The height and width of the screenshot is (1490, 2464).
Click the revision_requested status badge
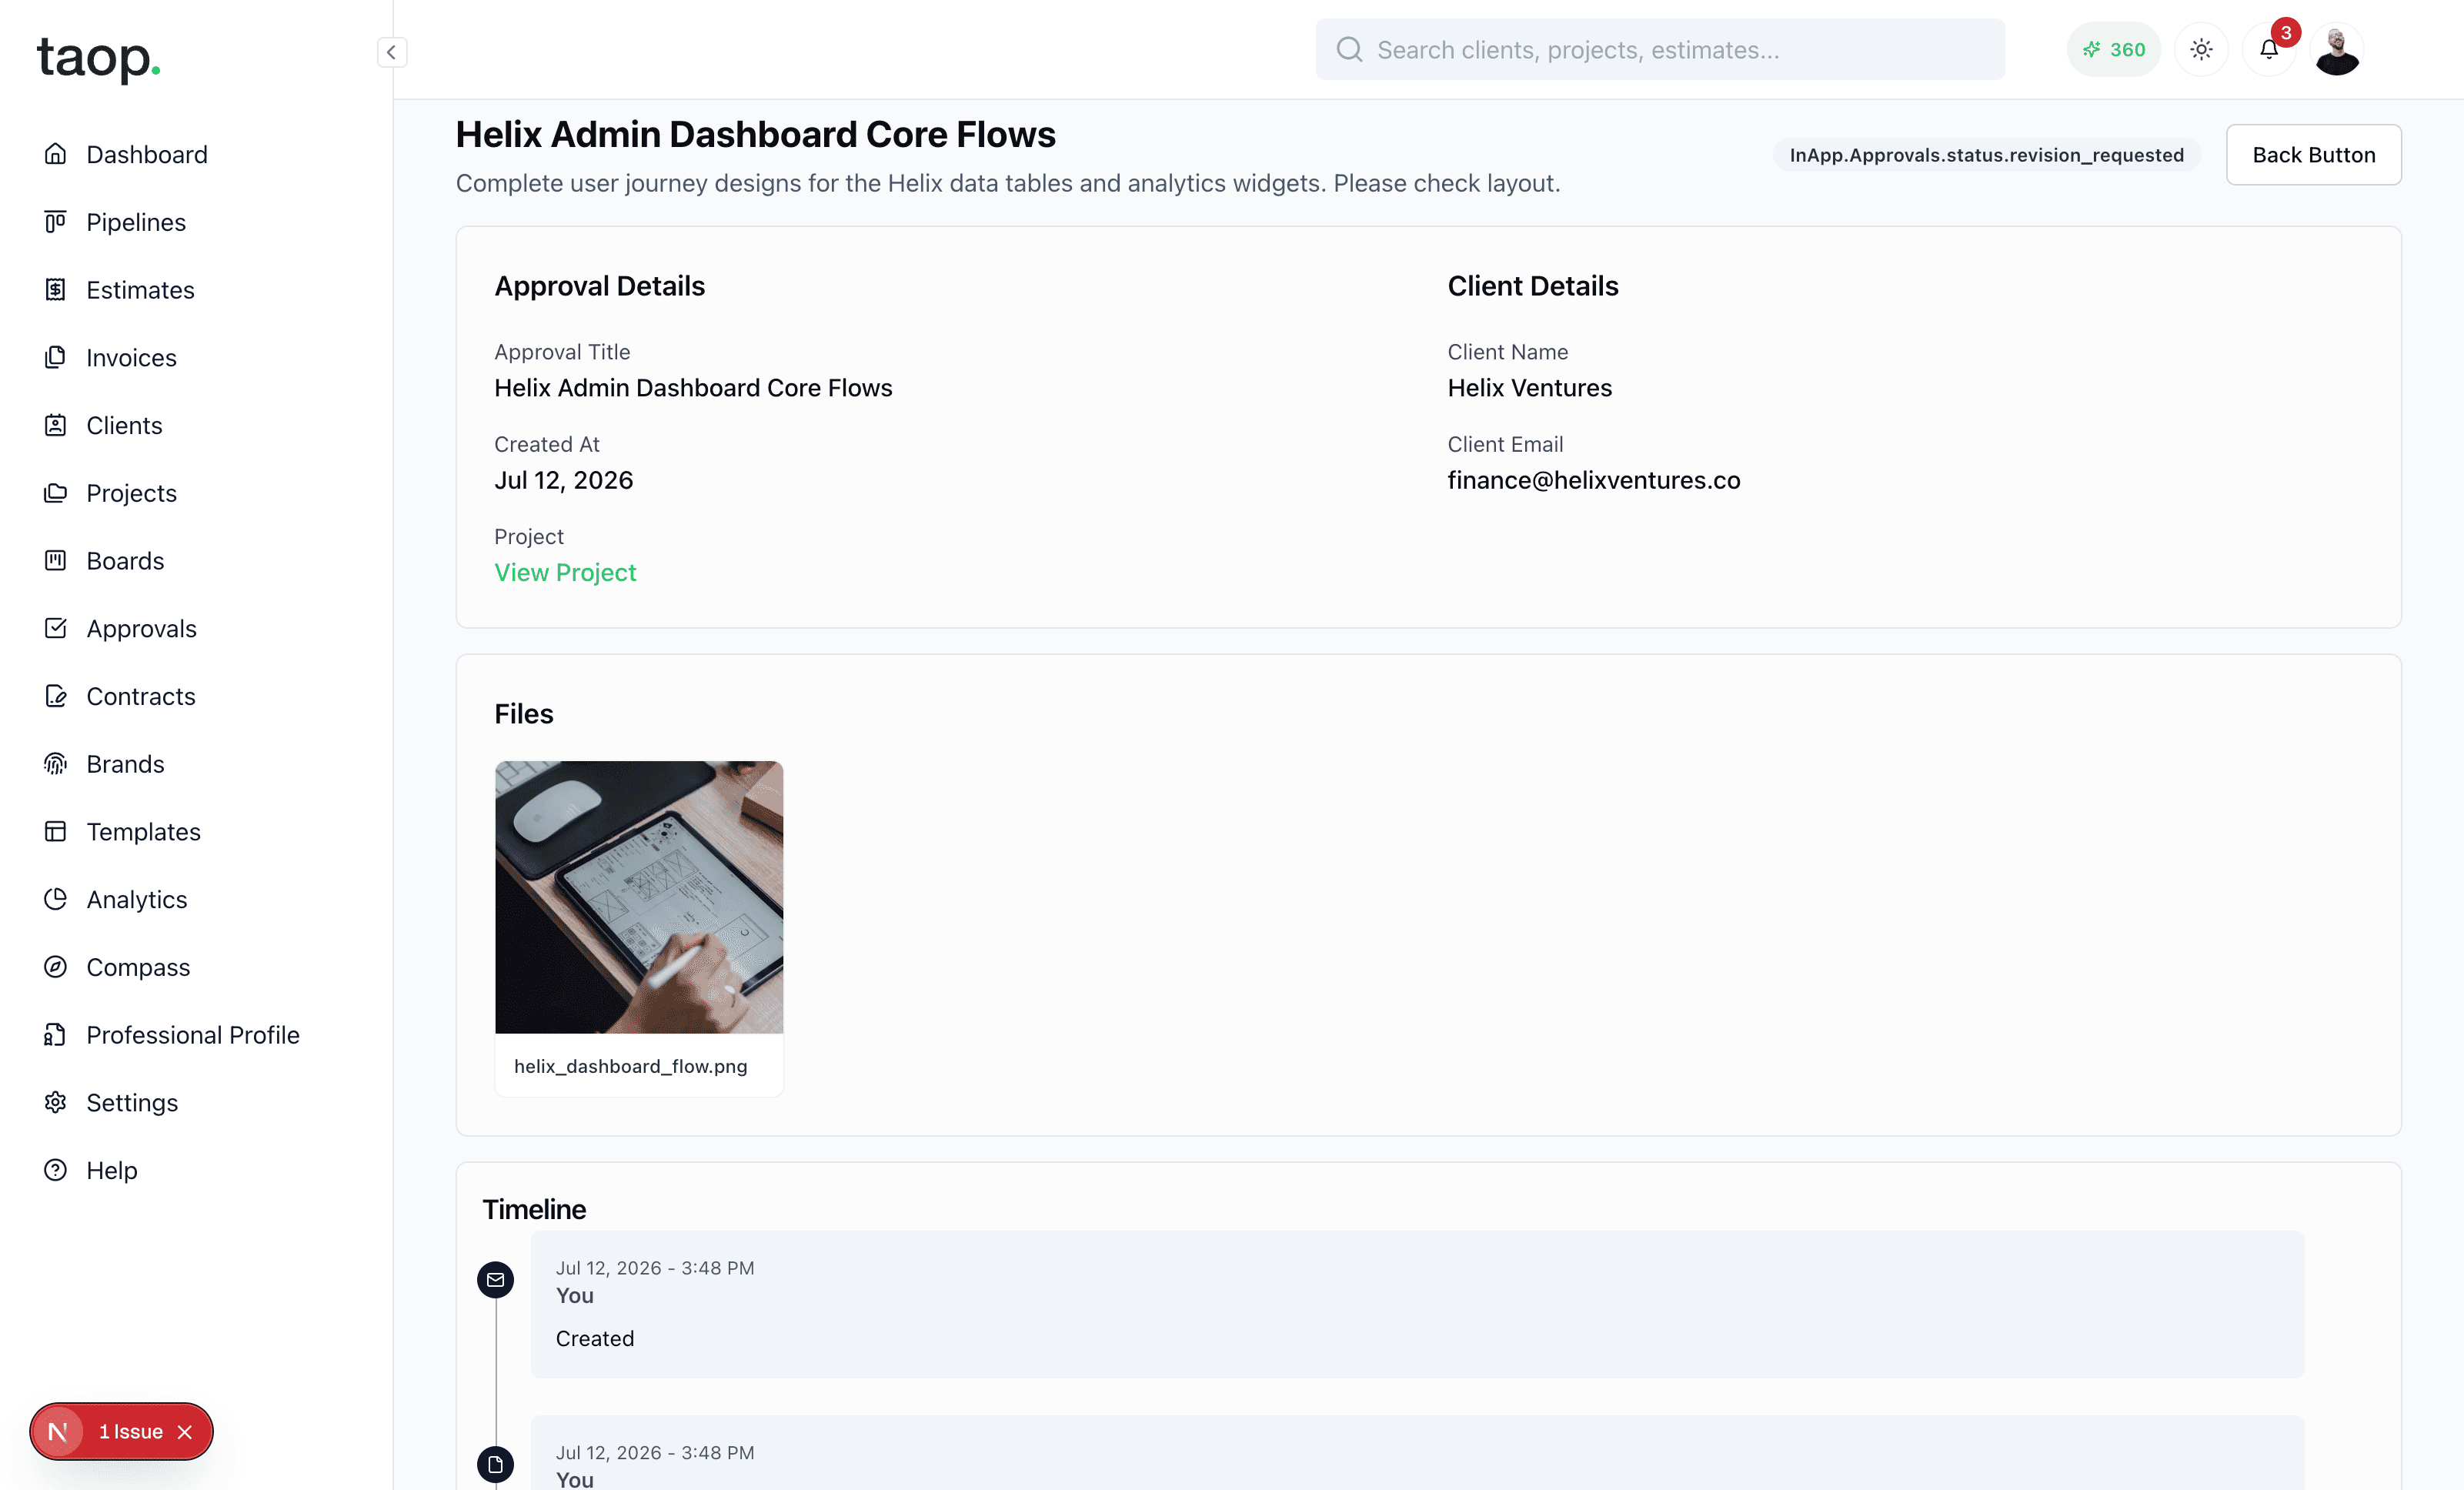pyautogui.click(x=1986, y=155)
